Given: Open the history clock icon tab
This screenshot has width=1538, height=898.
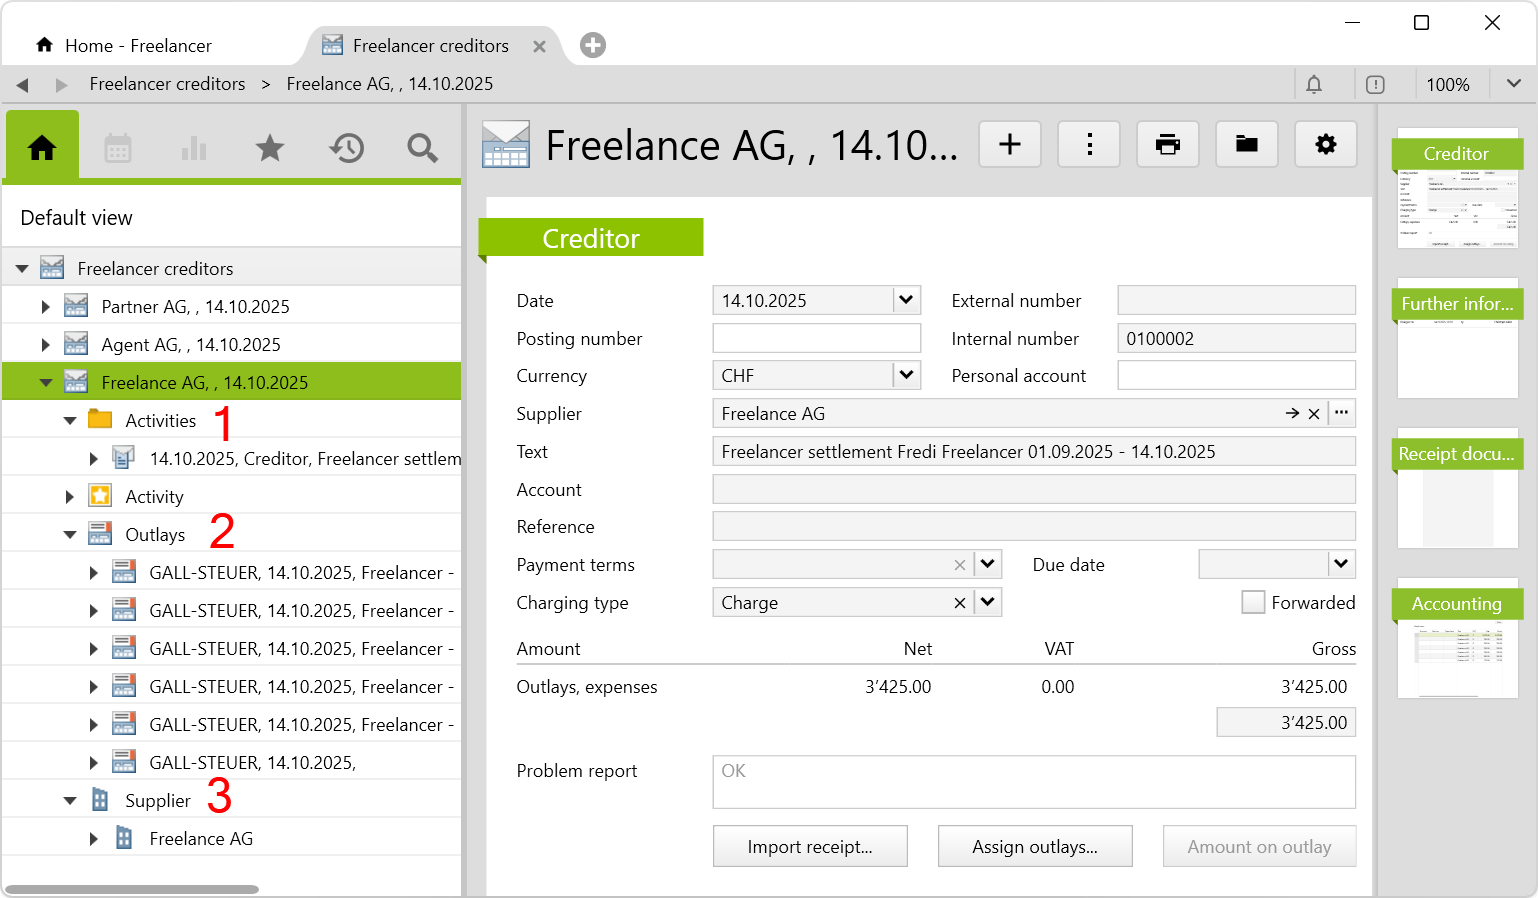Looking at the screenshot, I should click(x=346, y=148).
